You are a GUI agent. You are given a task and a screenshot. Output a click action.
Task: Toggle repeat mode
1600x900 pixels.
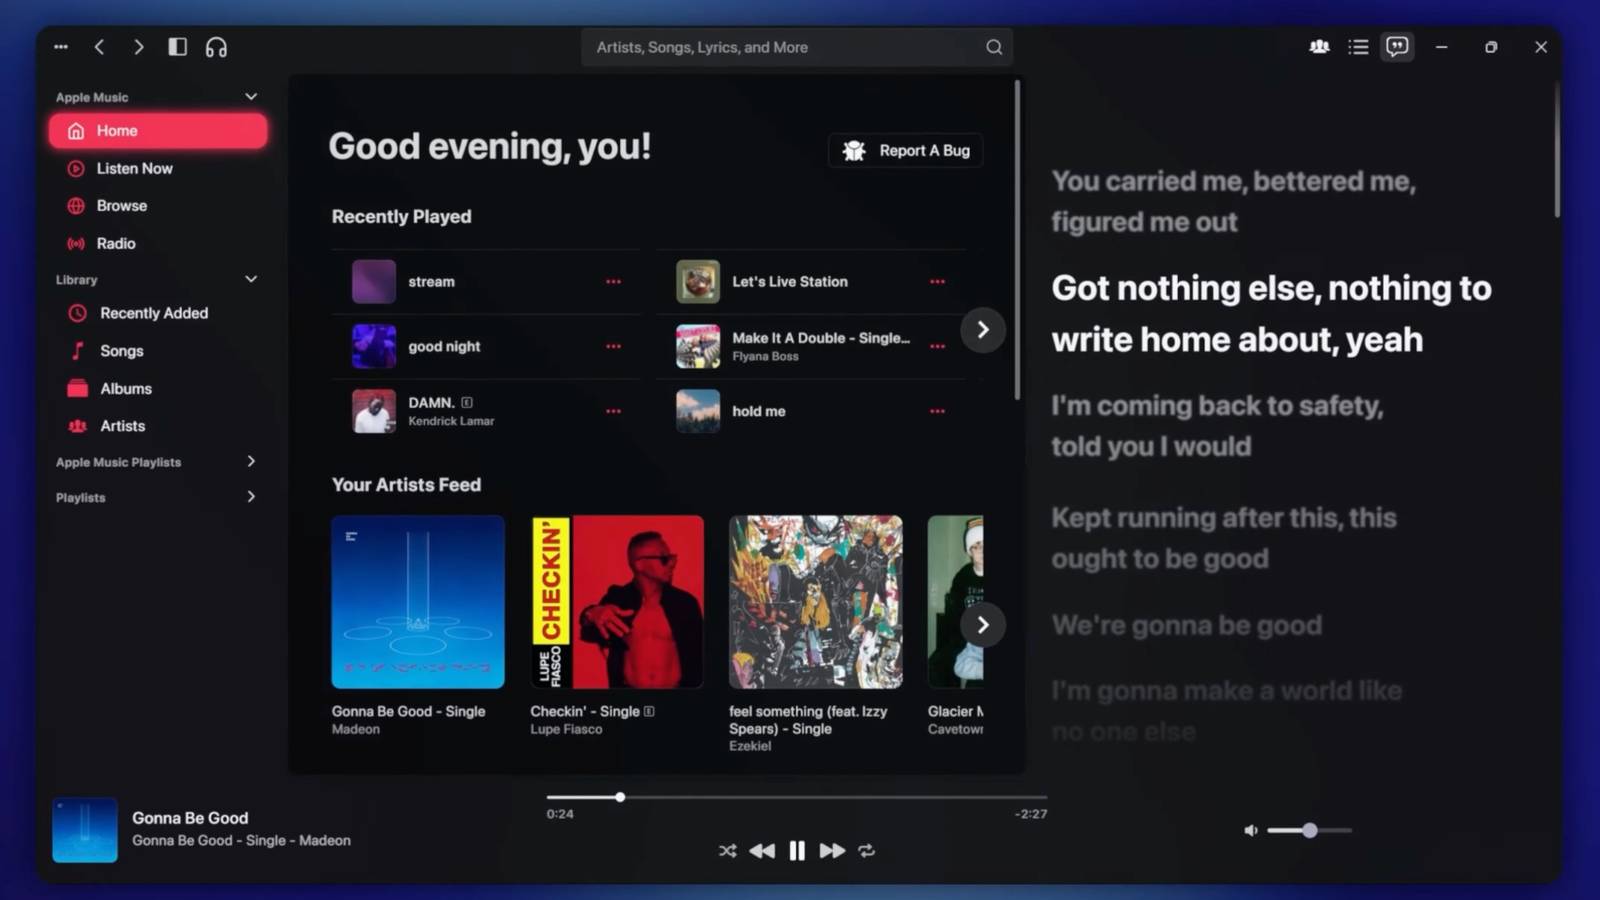click(867, 851)
